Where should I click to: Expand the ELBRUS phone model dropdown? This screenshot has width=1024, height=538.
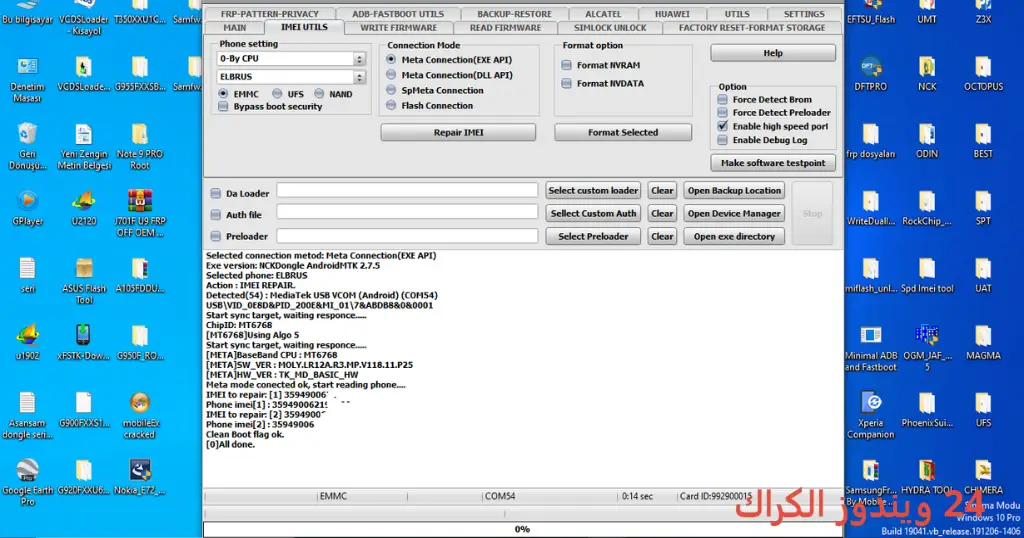[x=359, y=77]
